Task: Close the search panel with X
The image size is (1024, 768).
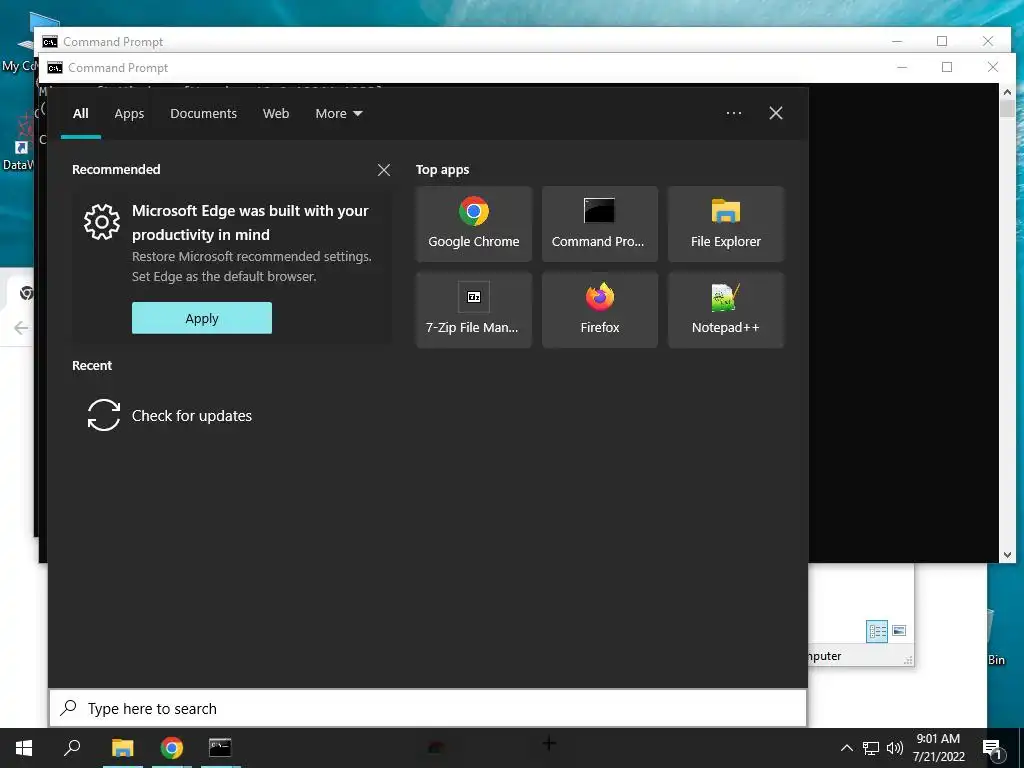Action: coord(776,113)
